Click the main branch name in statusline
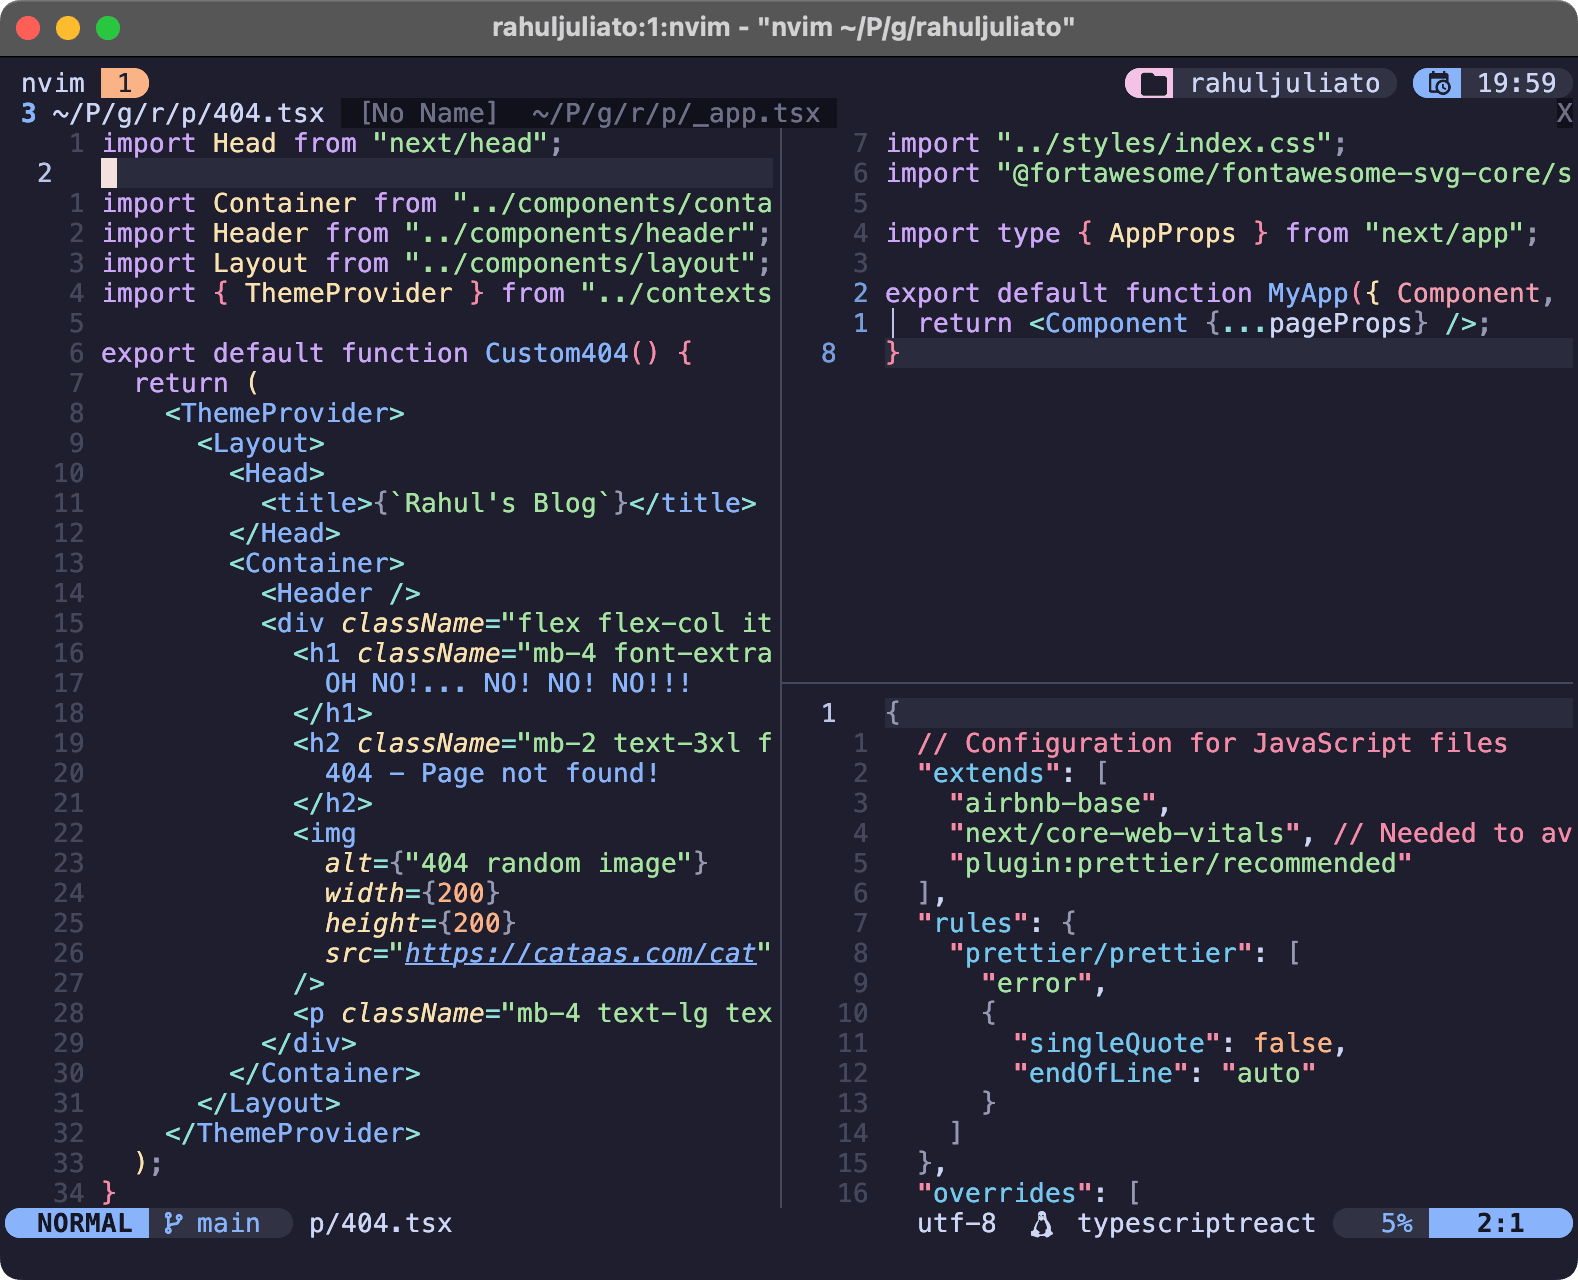Image resolution: width=1578 pixels, height=1280 pixels. [229, 1223]
